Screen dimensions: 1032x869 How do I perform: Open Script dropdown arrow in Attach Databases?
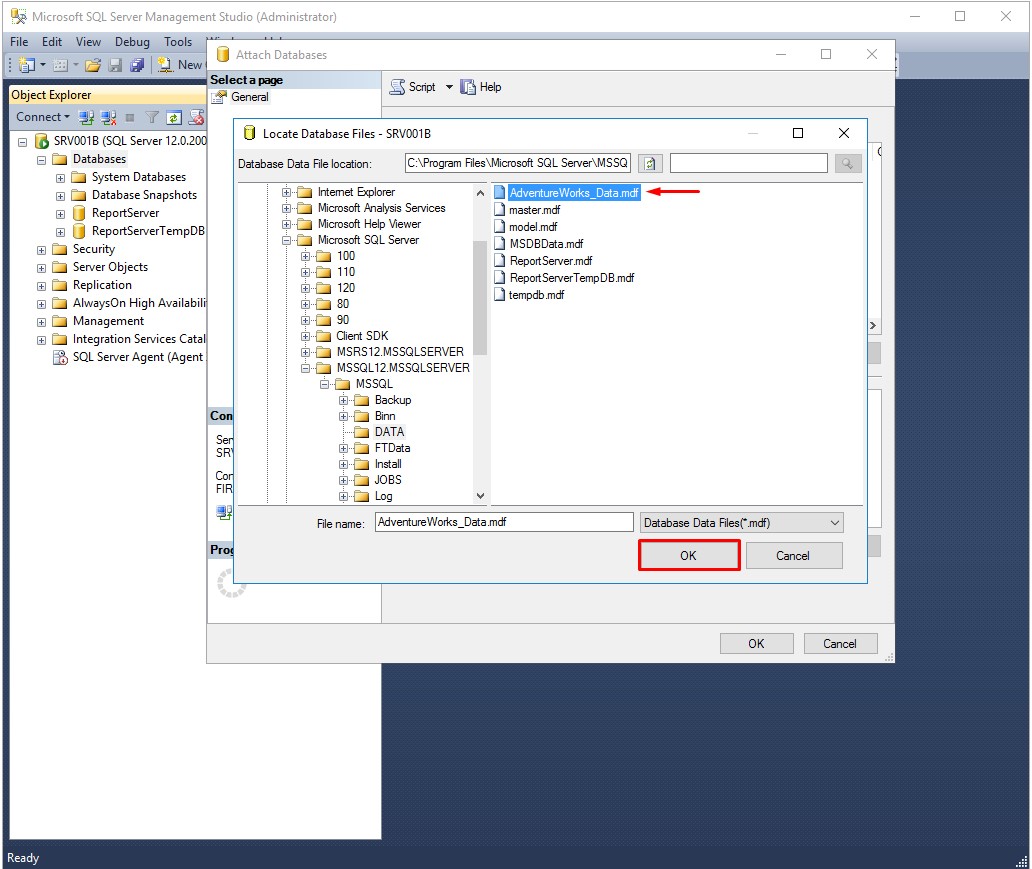tap(449, 87)
